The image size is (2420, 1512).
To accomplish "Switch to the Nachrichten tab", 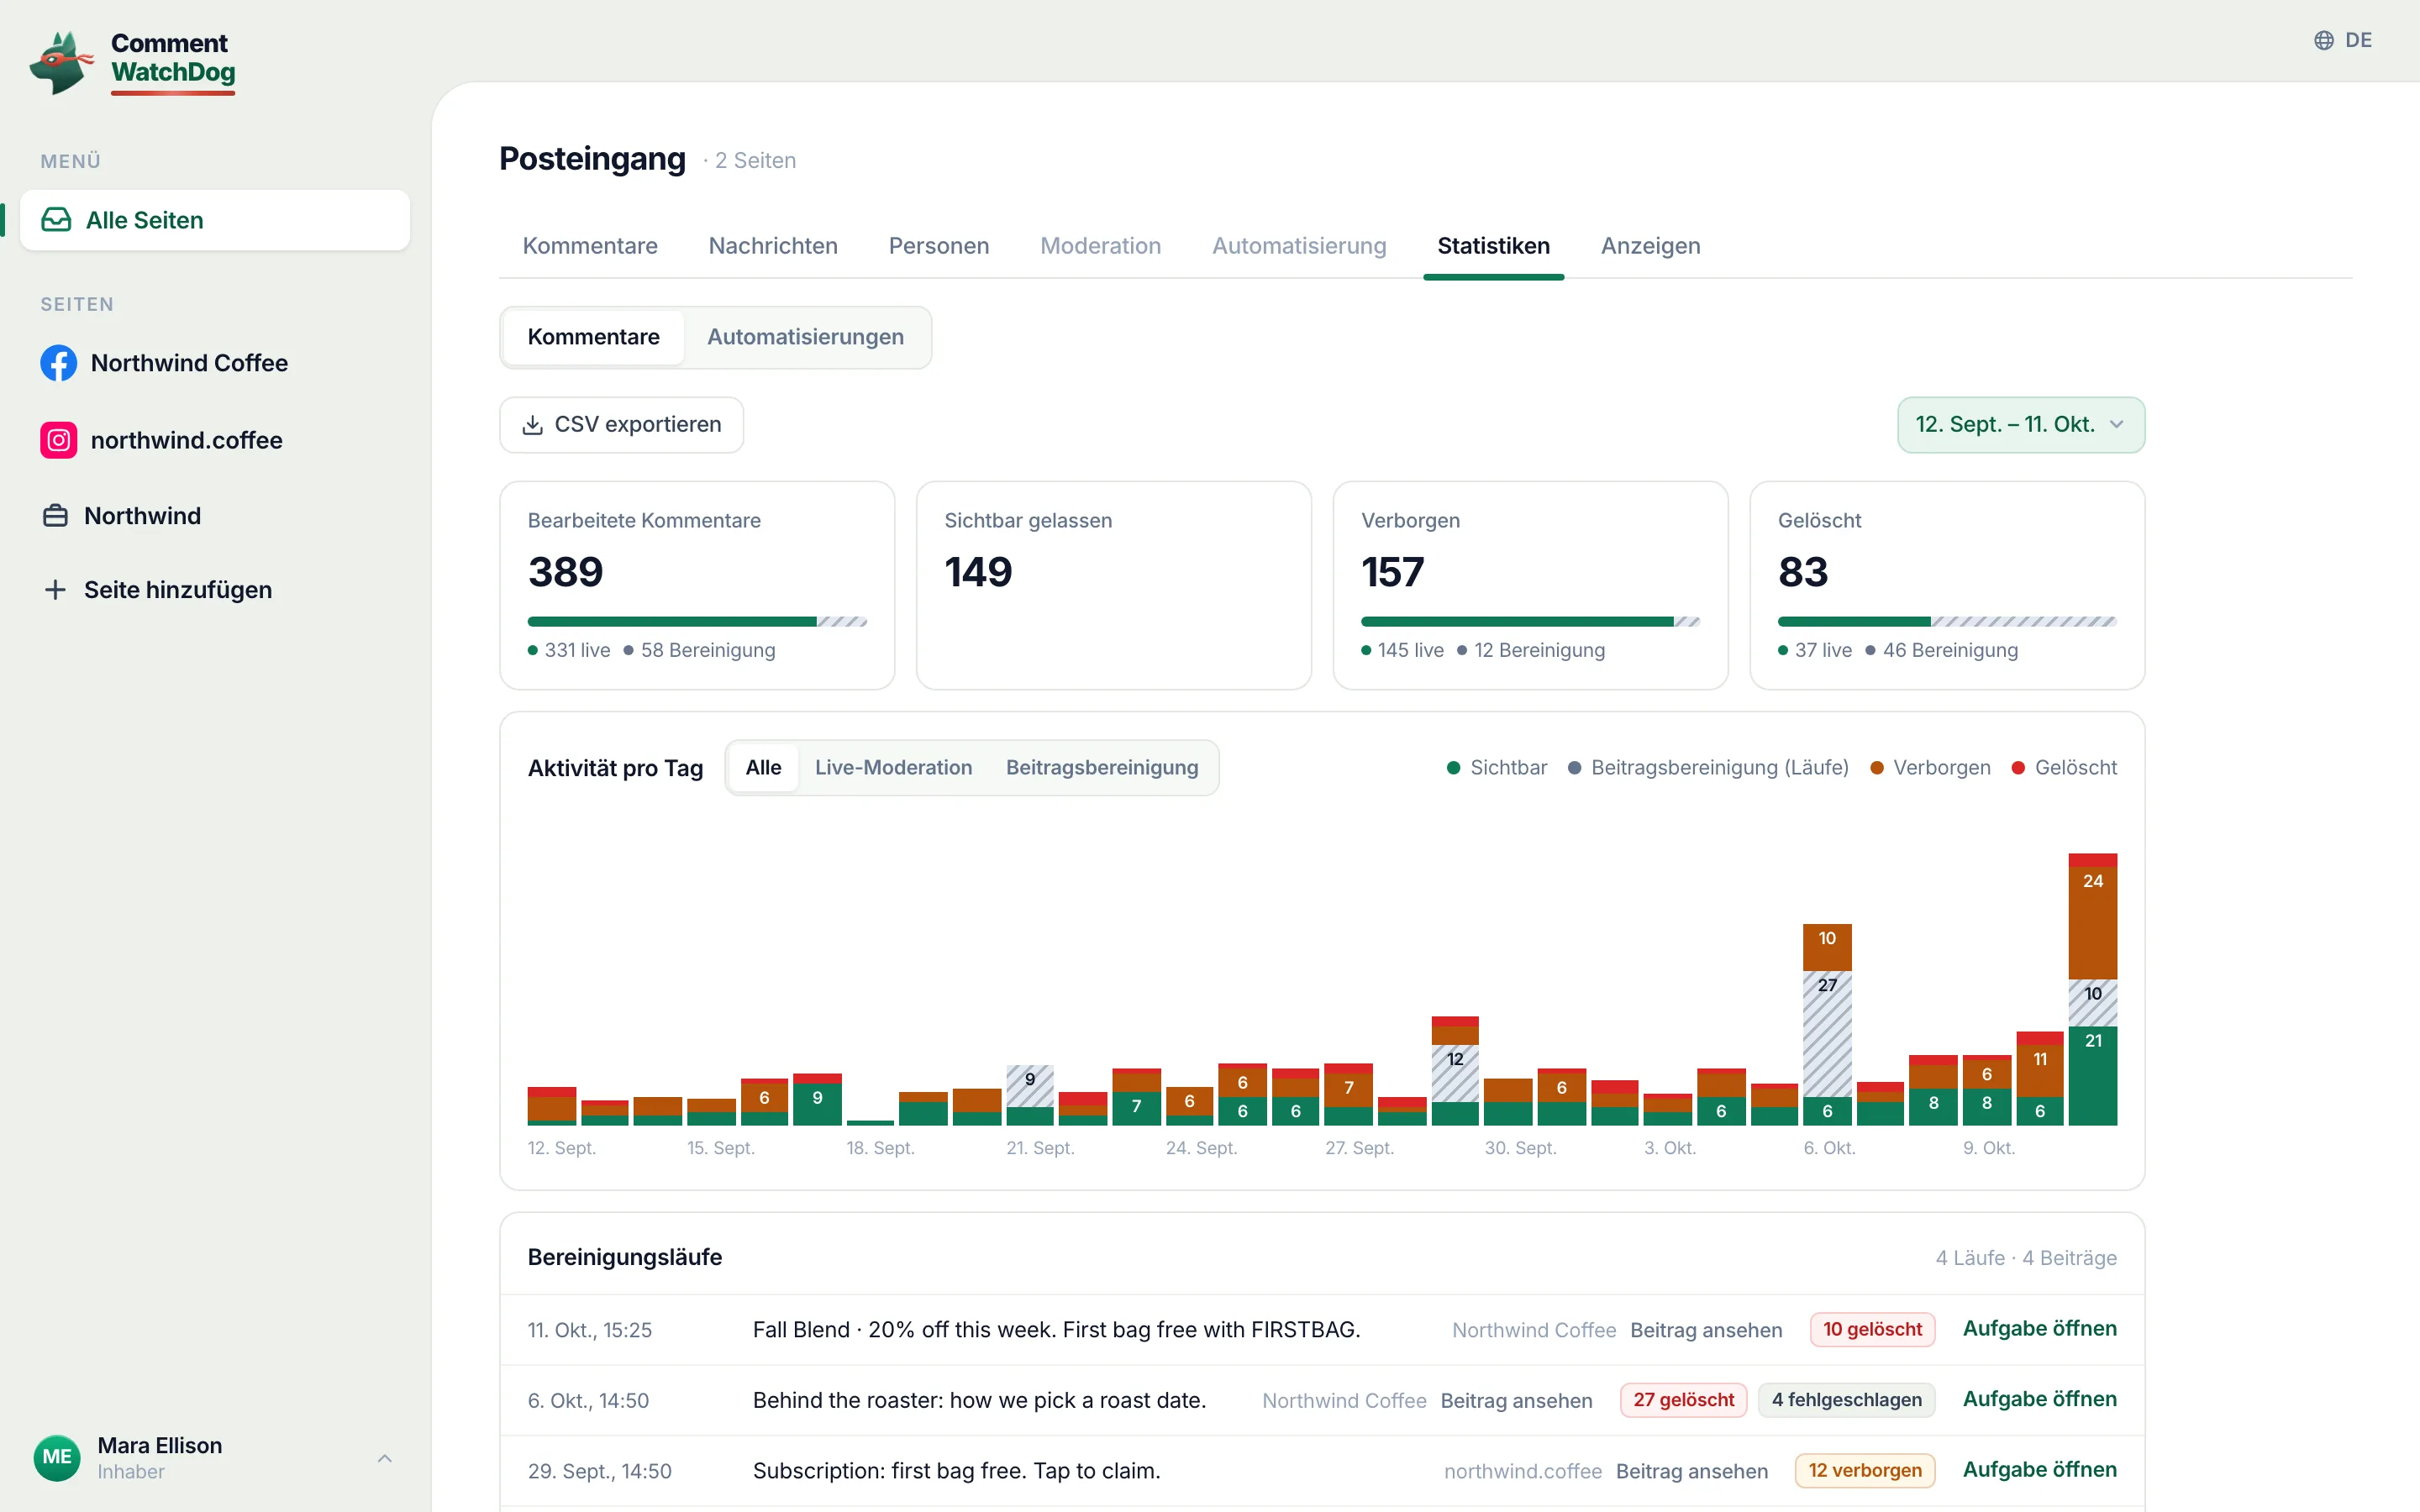I will pyautogui.click(x=773, y=246).
